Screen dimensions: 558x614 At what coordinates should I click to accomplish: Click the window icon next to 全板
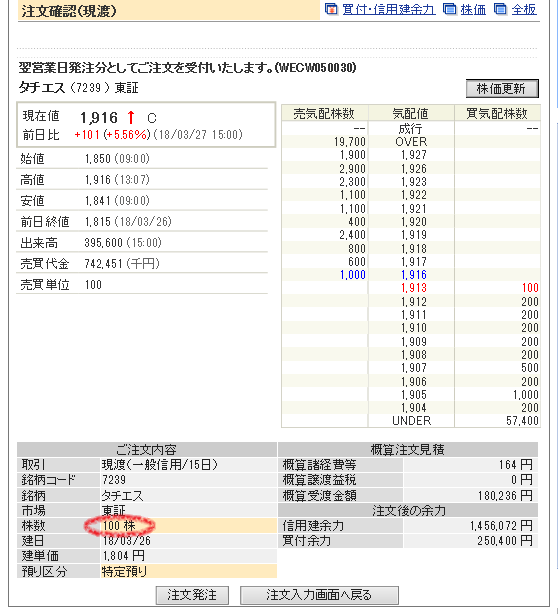click(x=500, y=9)
